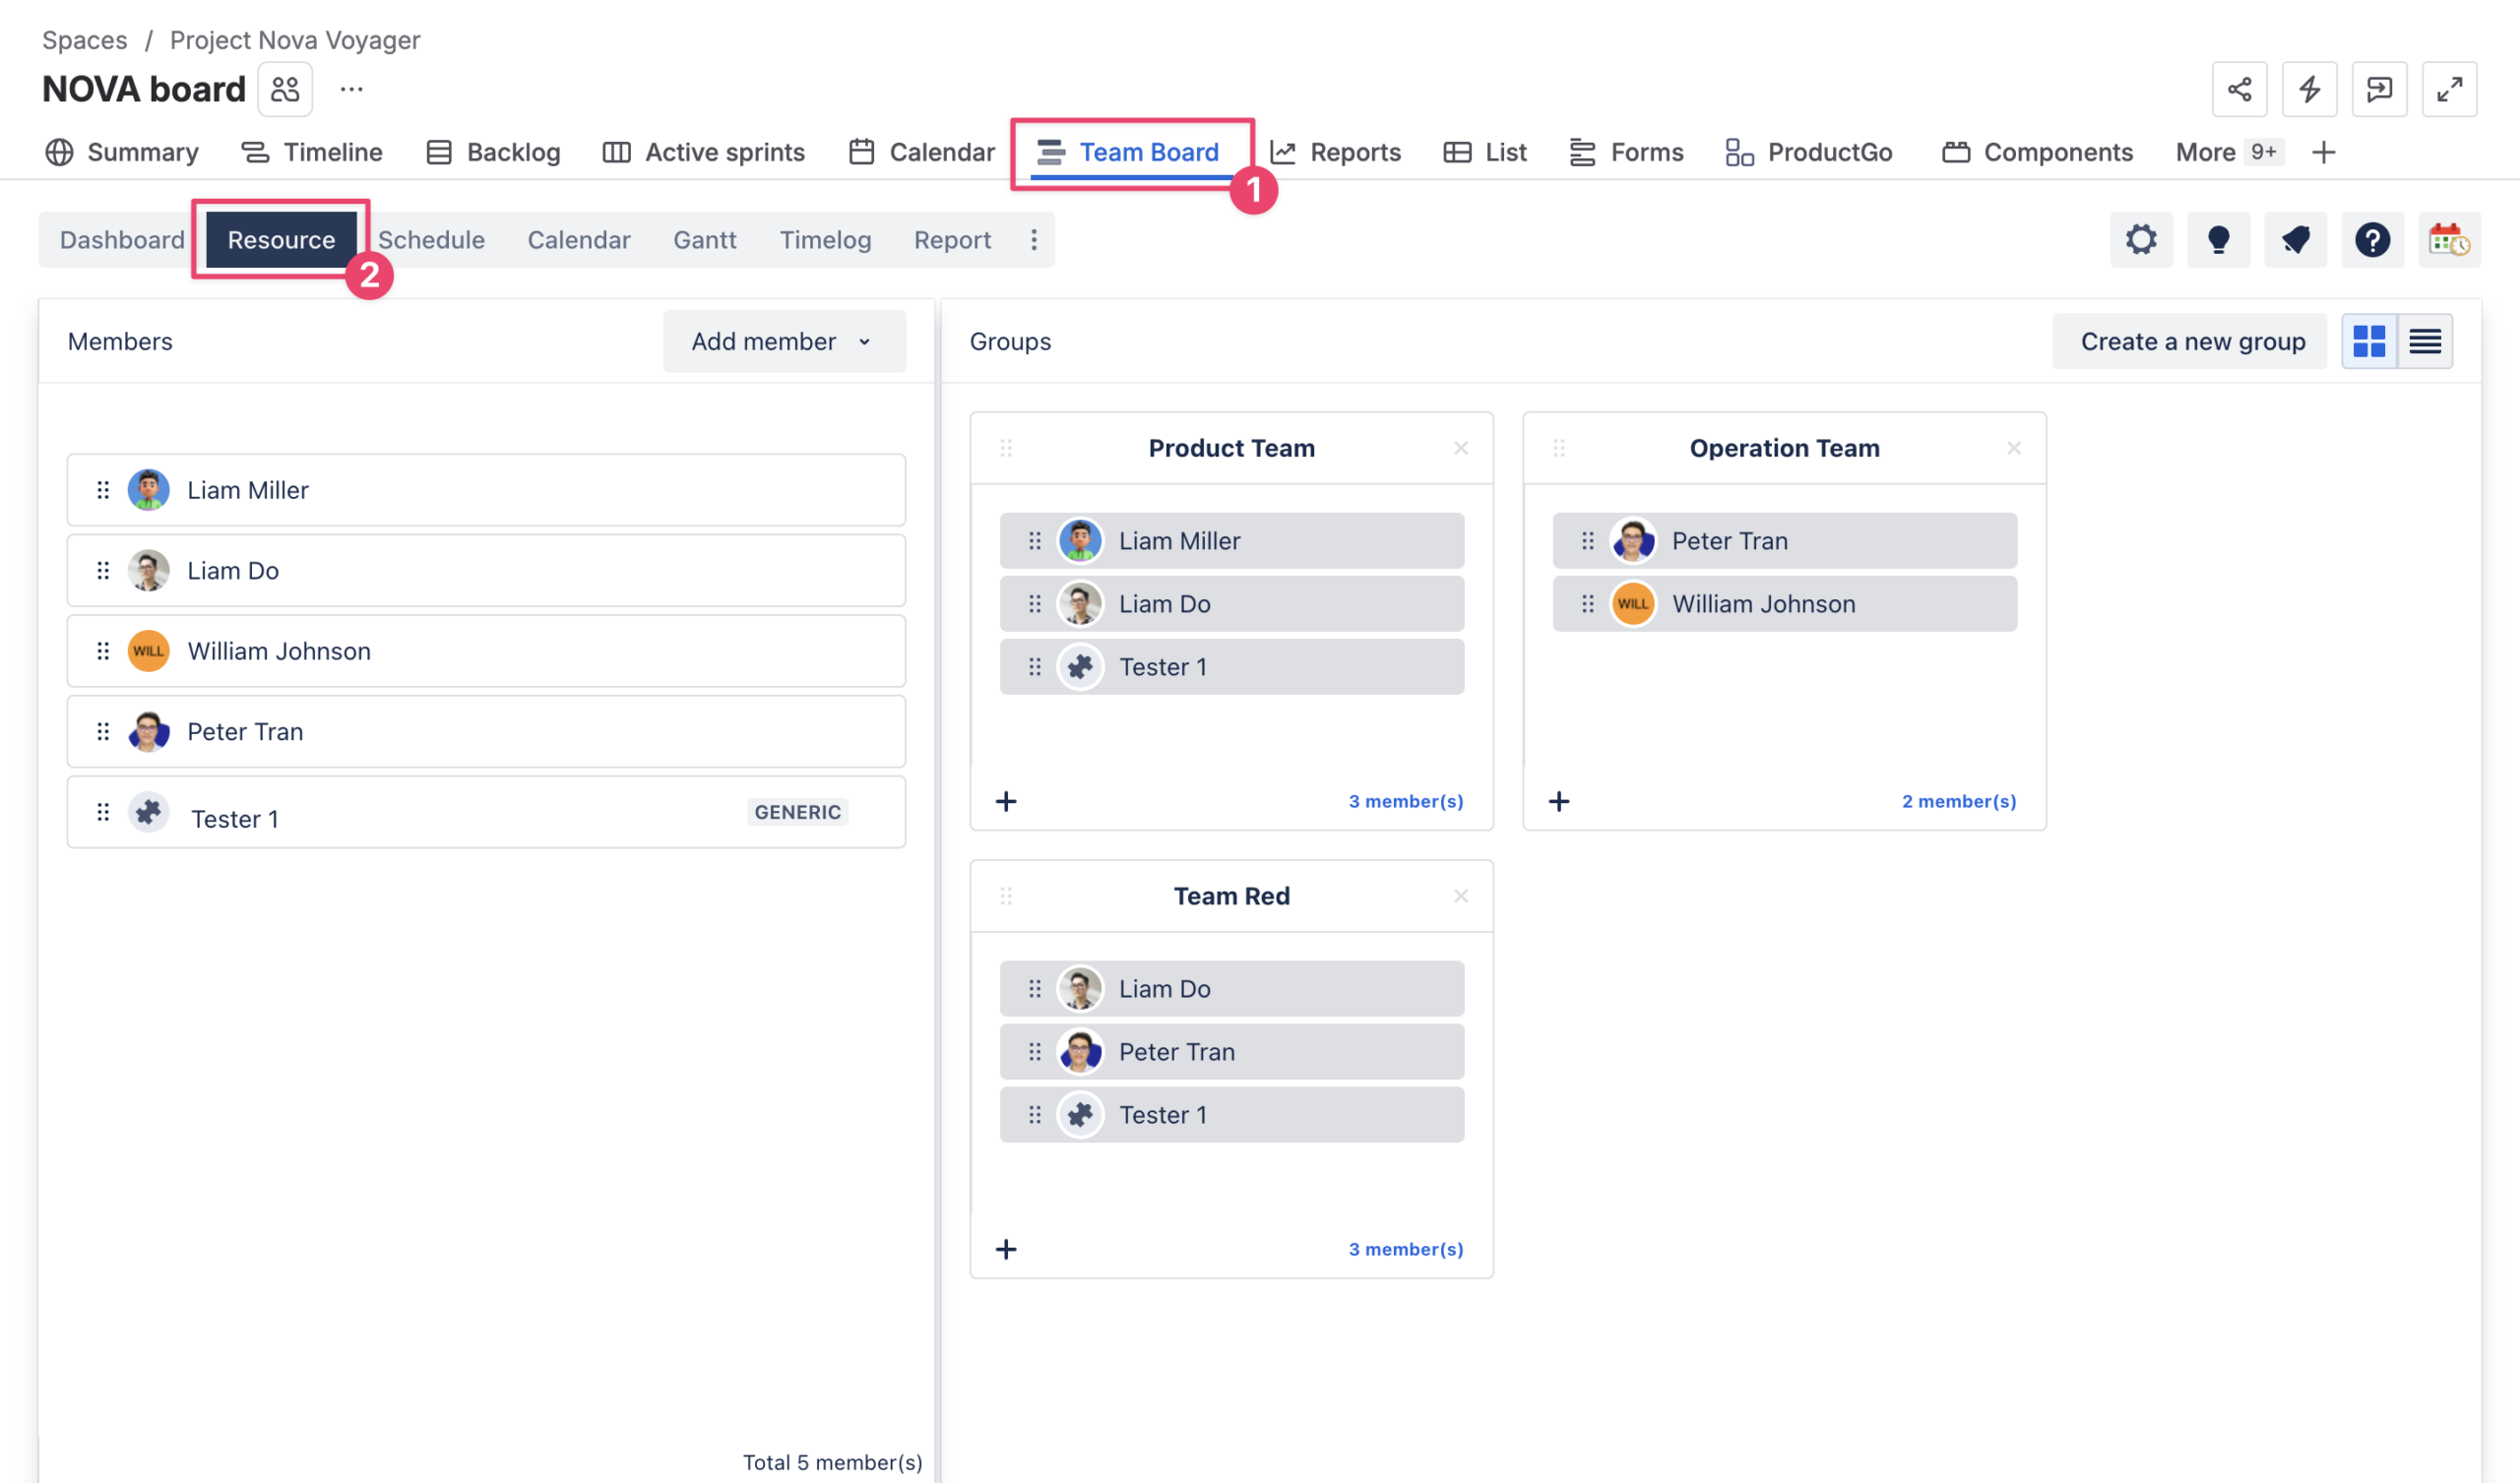
Task: Select Peter Tran in Team Red
Action: 1232,1051
